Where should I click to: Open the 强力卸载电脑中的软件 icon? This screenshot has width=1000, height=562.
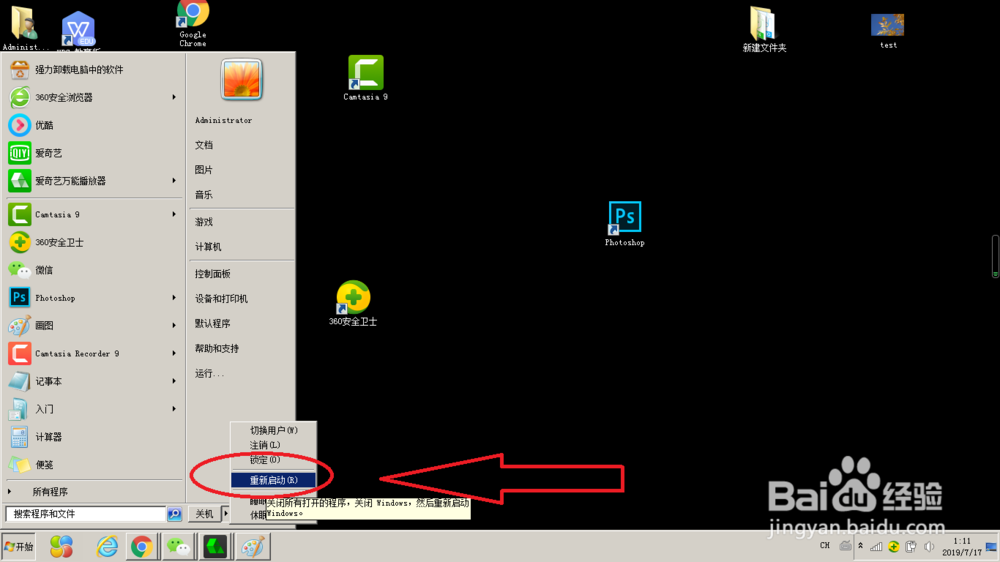pos(19,70)
